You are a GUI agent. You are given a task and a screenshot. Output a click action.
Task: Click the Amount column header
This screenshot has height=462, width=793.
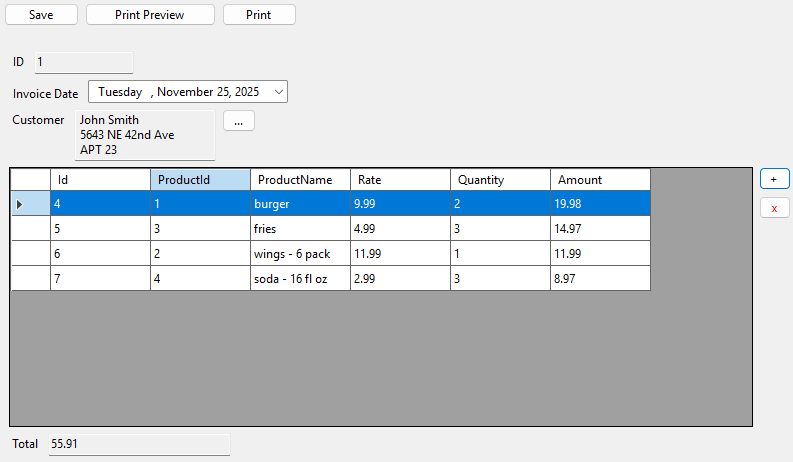point(600,180)
